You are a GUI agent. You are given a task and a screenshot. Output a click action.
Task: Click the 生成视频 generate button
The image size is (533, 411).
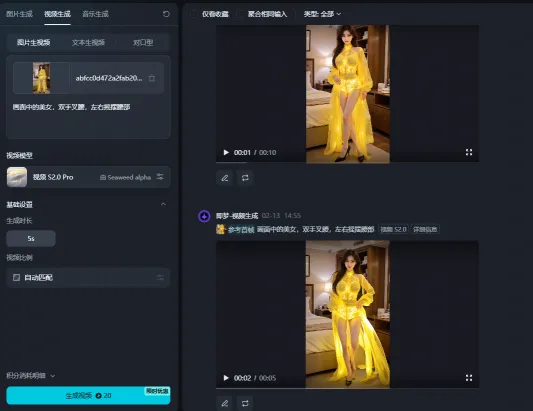[x=88, y=395]
